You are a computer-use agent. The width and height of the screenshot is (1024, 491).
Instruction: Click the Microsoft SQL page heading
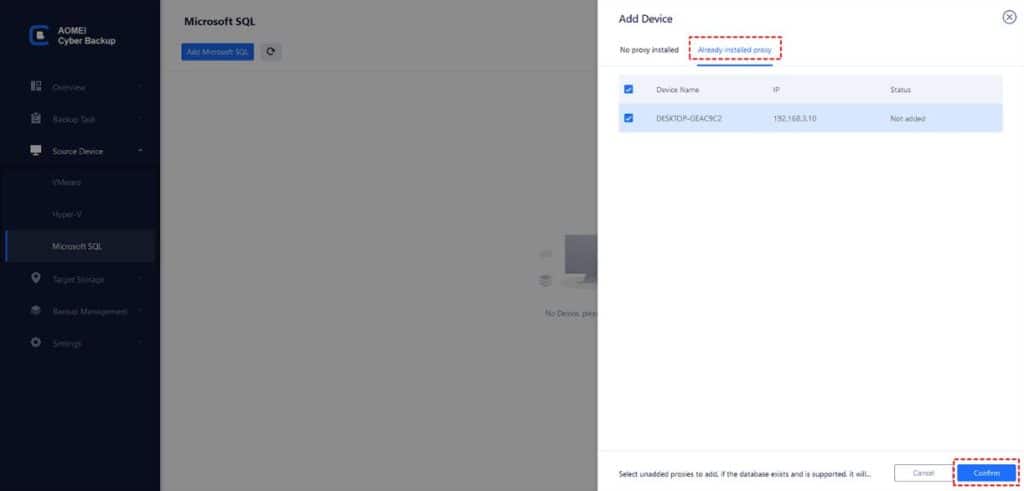pos(219,22)
